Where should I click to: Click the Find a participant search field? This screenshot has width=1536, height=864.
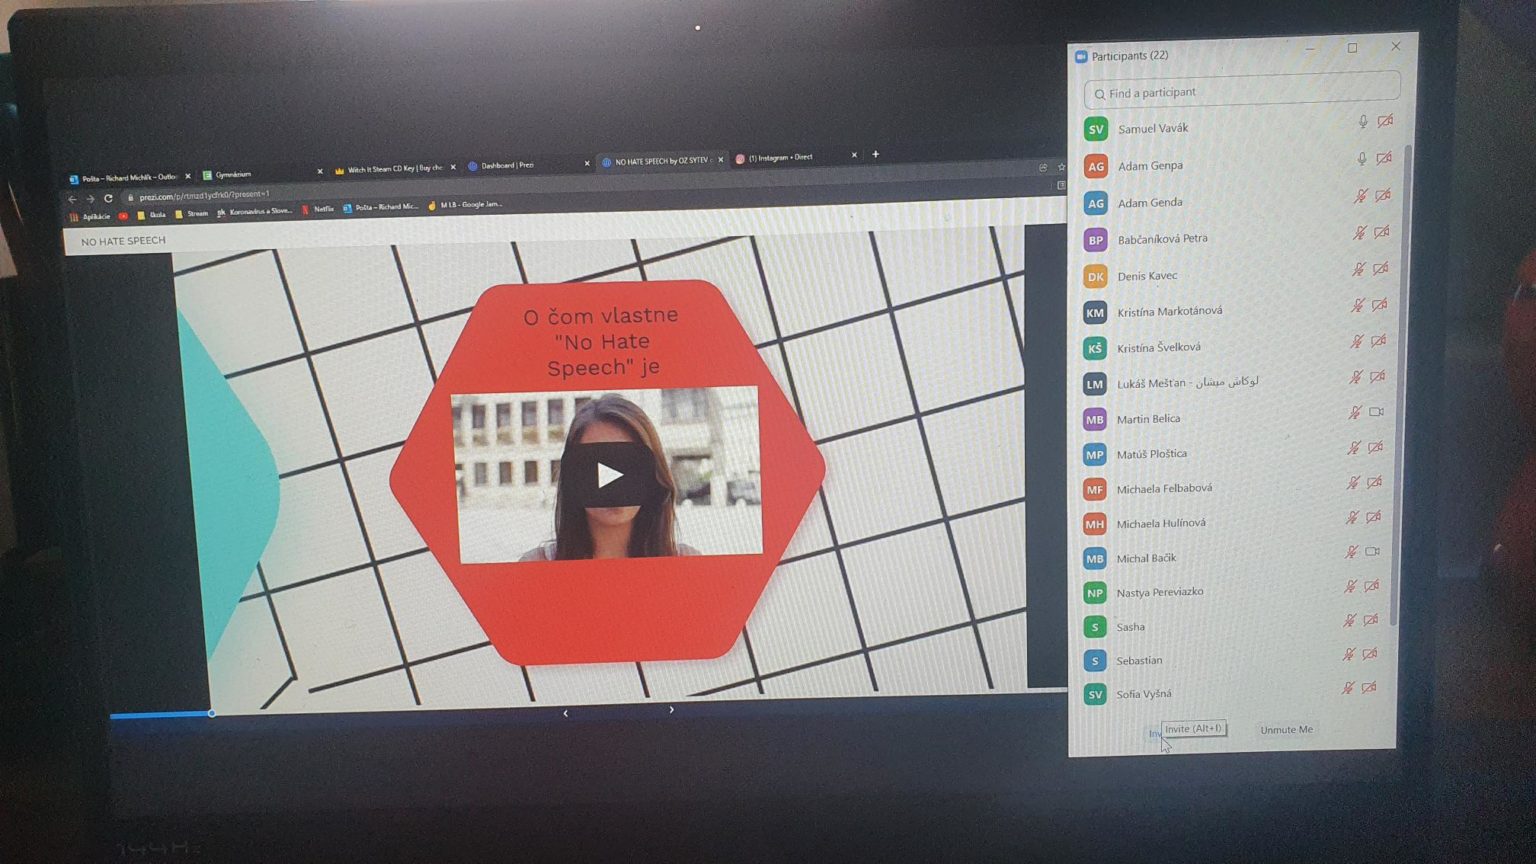coord(1242,92)
